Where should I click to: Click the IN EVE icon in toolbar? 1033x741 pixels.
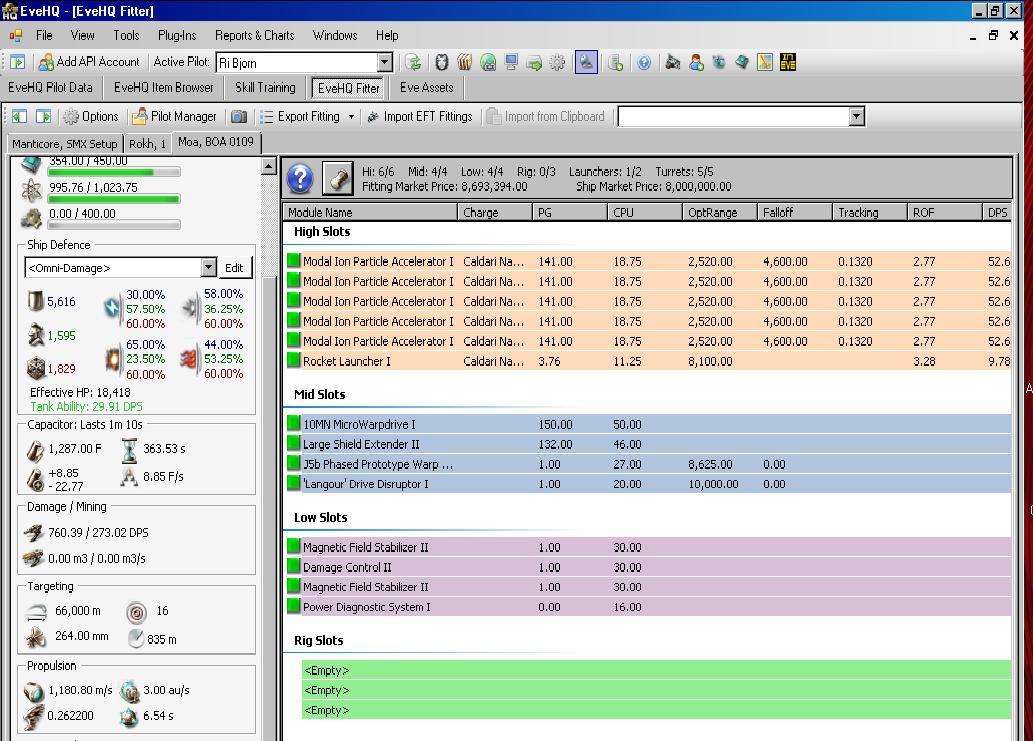pos(787,62)
